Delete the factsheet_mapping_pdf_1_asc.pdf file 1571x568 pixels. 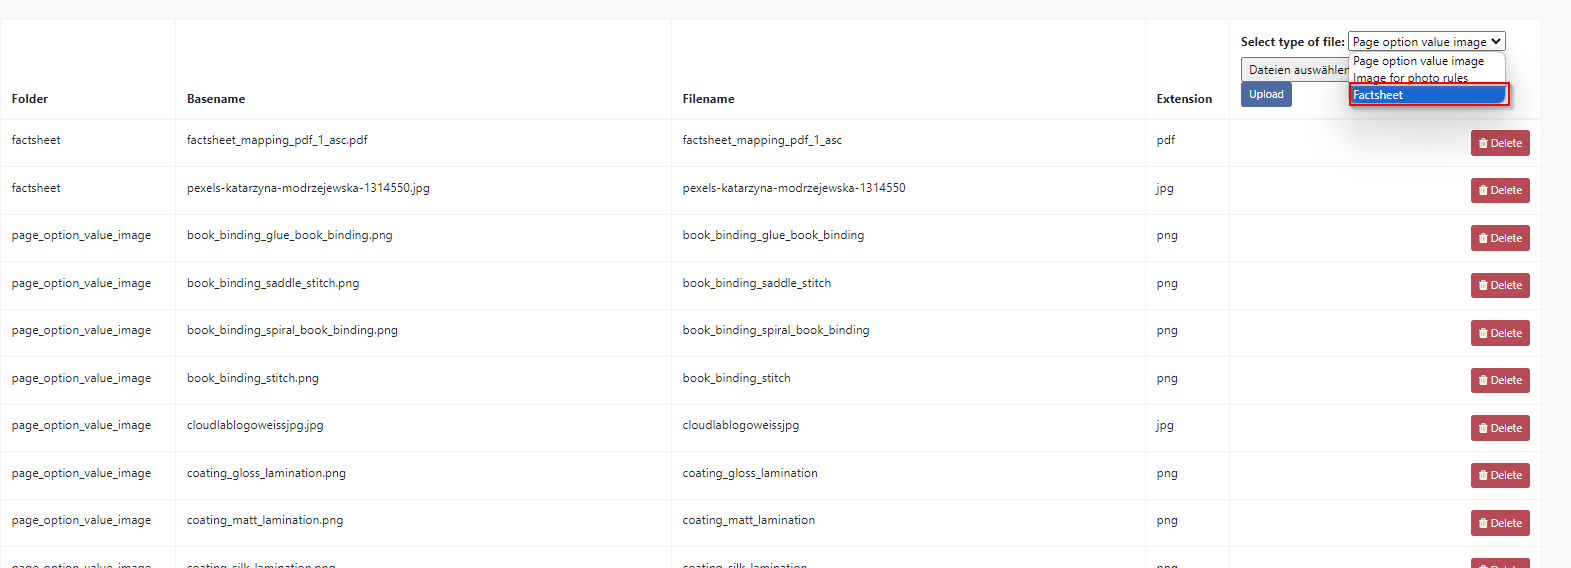click(x=1499, y=143)
